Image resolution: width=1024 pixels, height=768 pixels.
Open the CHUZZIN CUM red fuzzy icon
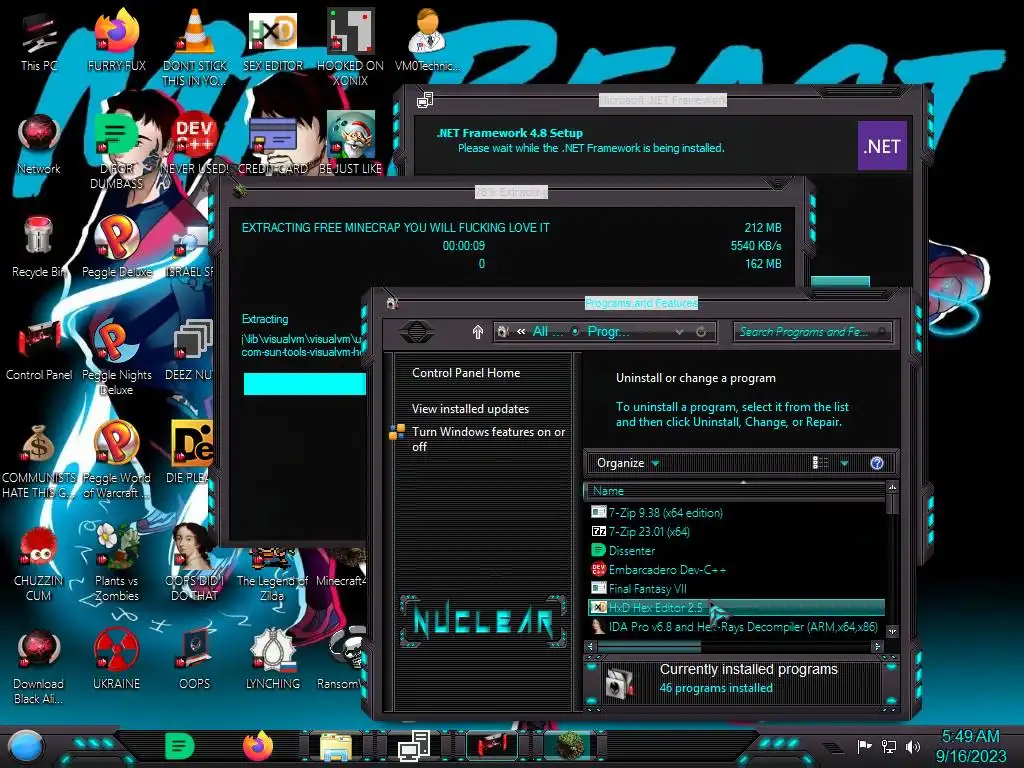[39, 564]
